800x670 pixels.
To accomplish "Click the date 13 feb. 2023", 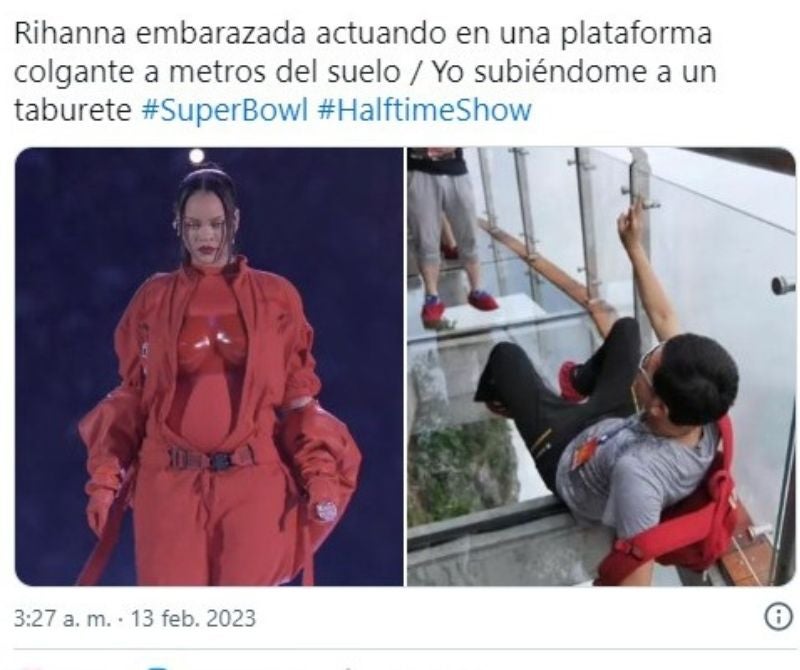I will coord(193,618).
